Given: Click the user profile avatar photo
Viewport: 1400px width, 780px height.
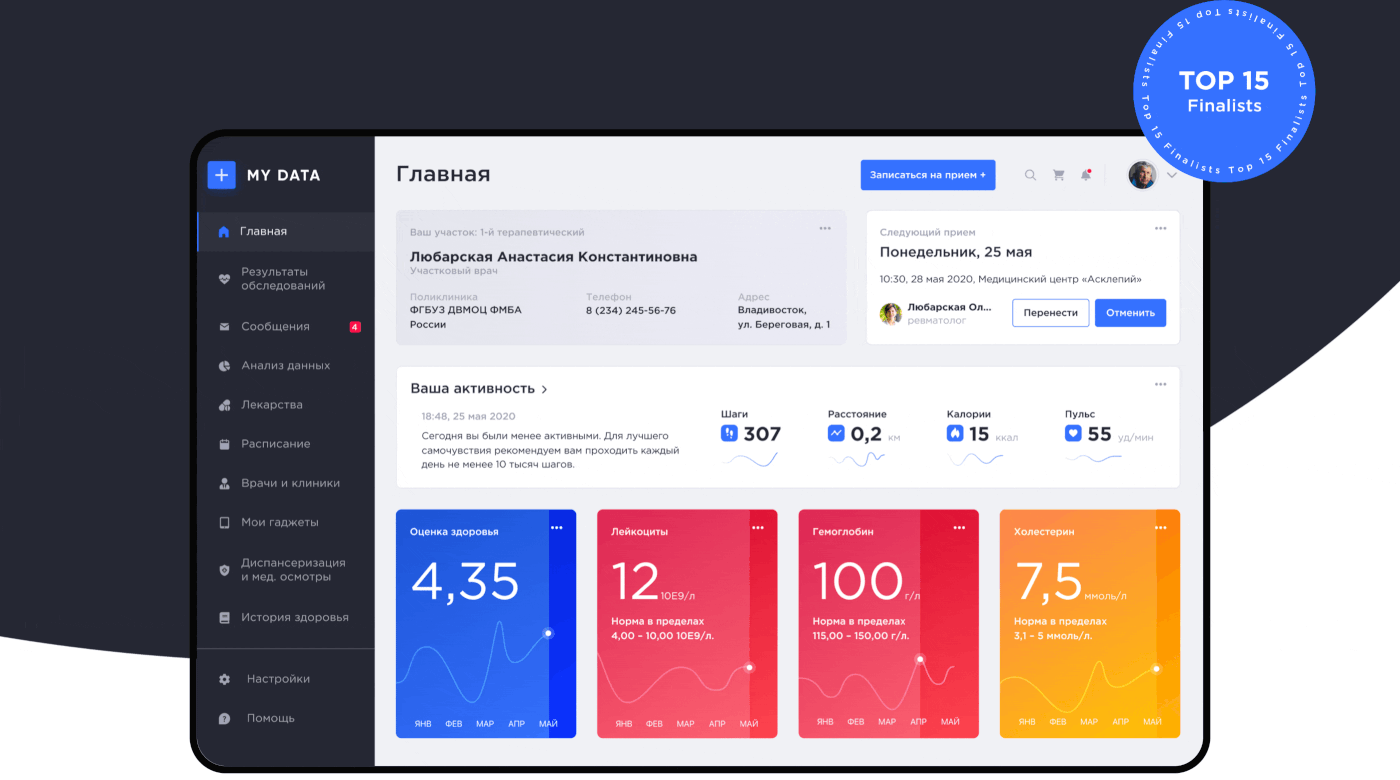Looking at the screenshot, I should (1143, 175).
